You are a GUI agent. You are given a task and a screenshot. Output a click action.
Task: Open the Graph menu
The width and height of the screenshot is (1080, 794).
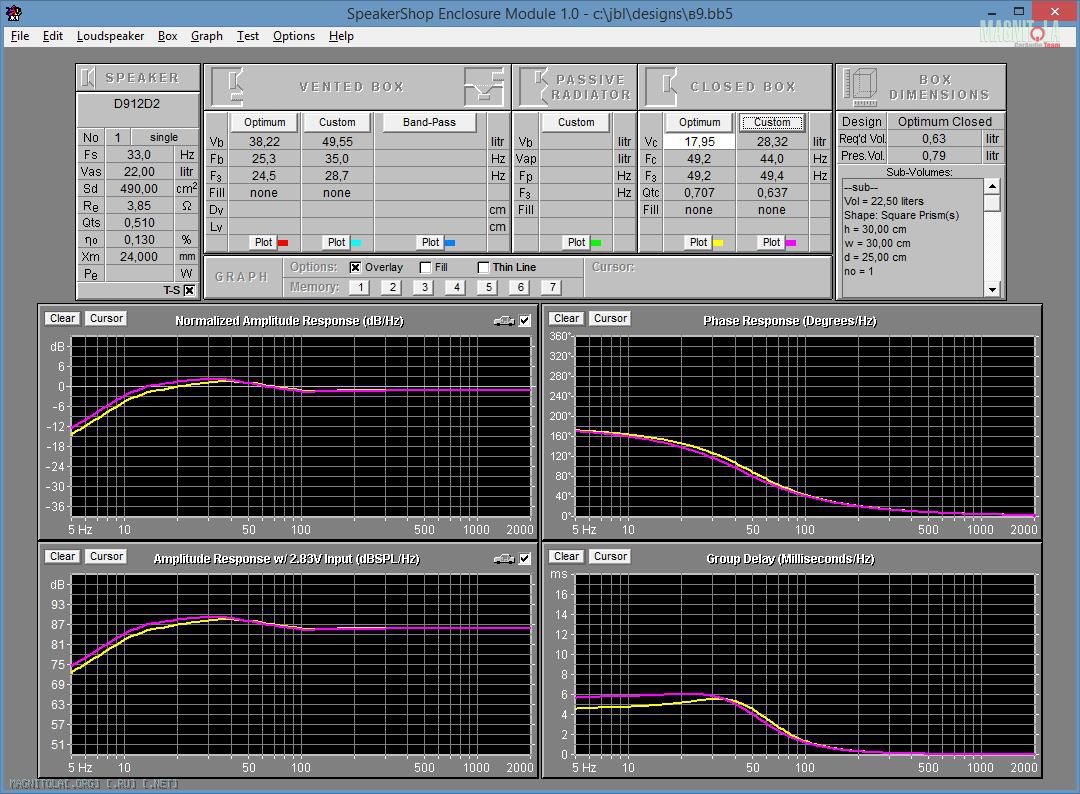tap(207, 36)
